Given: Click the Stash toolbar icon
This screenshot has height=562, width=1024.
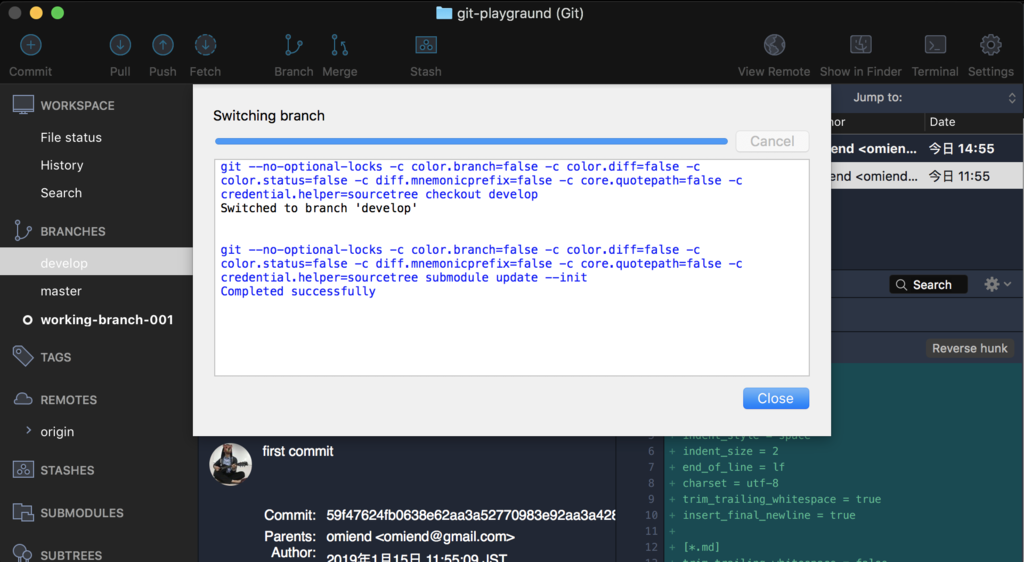Looking at the screenshot, I should pos(426,45).
